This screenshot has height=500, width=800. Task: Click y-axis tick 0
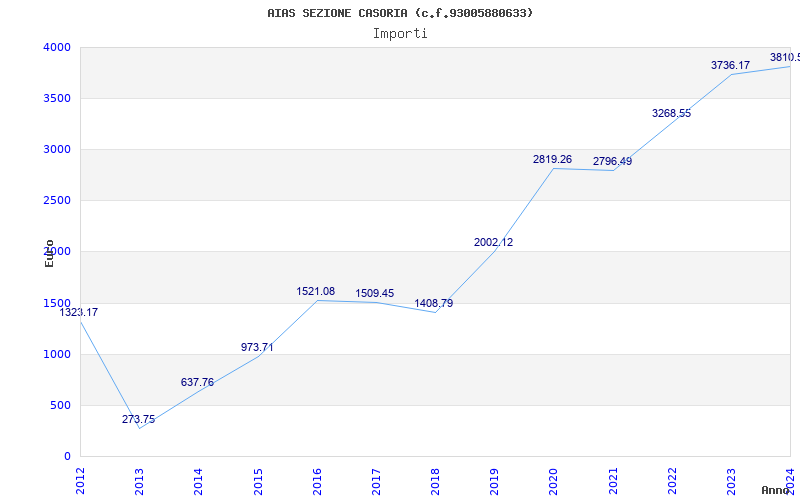pyautogui.click(x=67, y=457)
